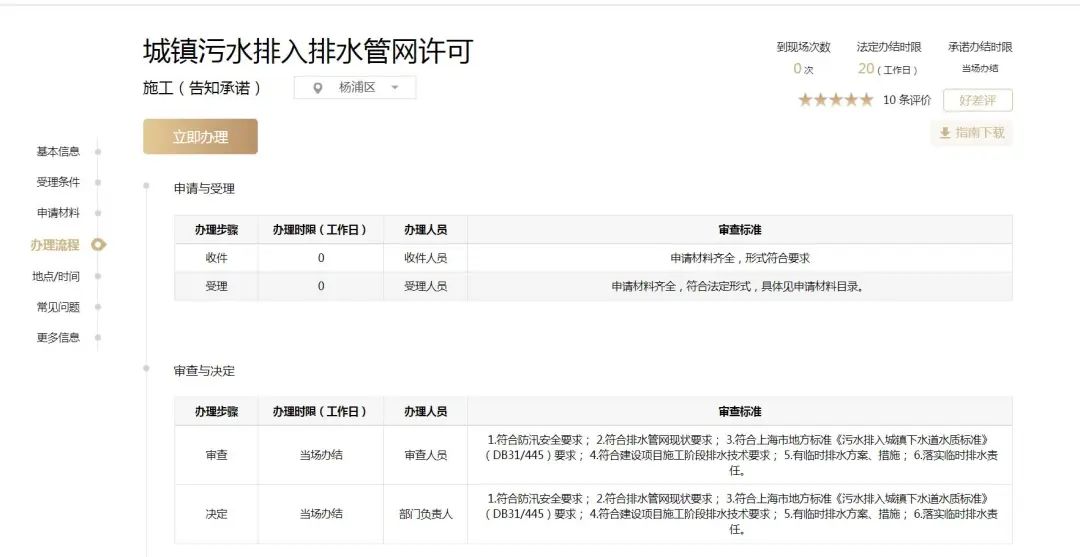The width and height of the screenshot is (1080, 557).
Task: Click the 申请与受理 section heading
Action: pyautogui.click(x=204, y=189)
